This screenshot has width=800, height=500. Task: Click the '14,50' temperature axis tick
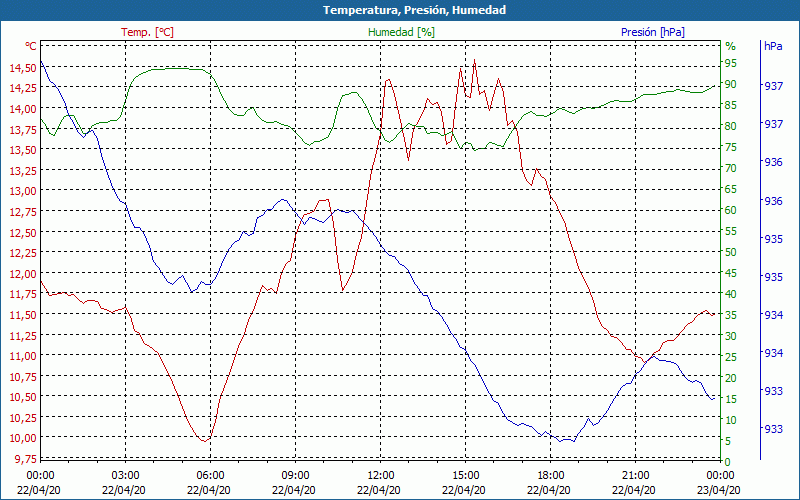(22, 67)
